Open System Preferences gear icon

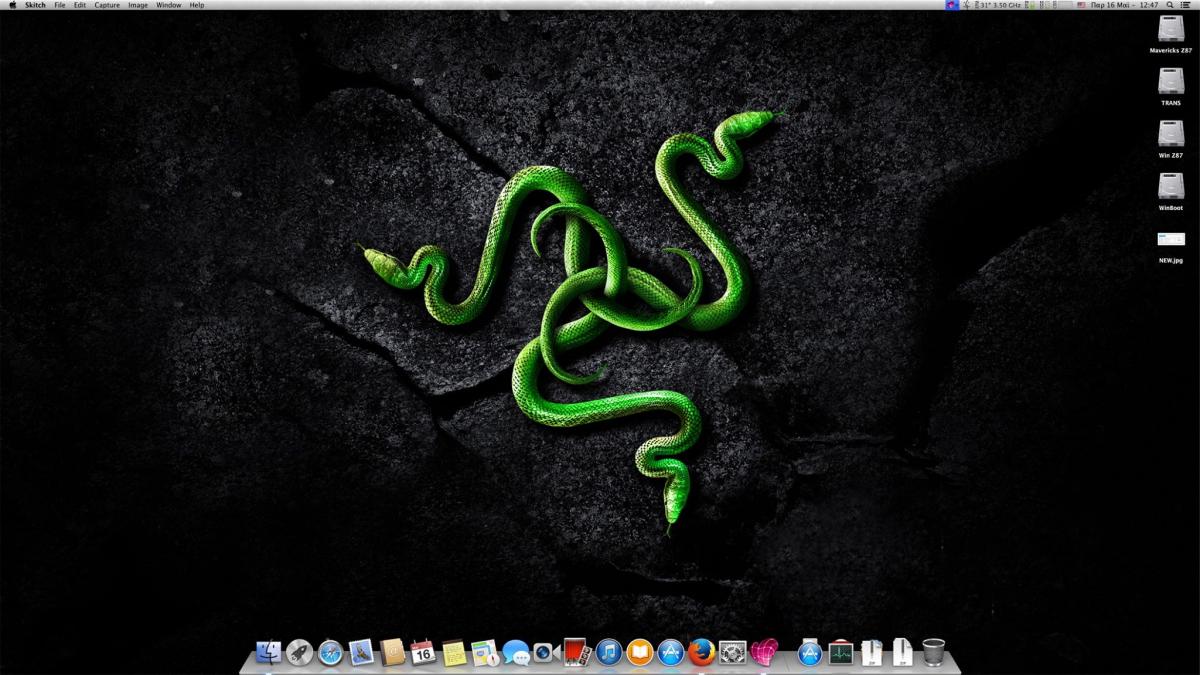pos(733,653)
